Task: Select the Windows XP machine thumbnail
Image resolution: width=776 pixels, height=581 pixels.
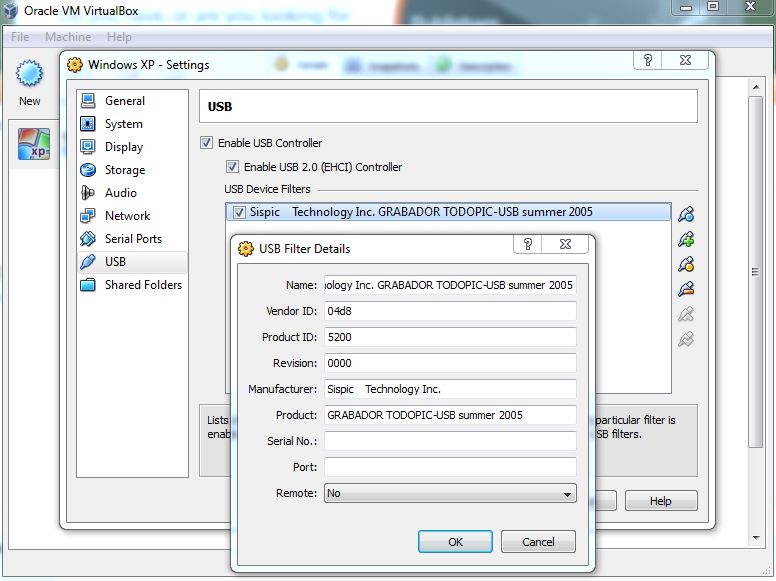Action: click(x=34, y=144)
